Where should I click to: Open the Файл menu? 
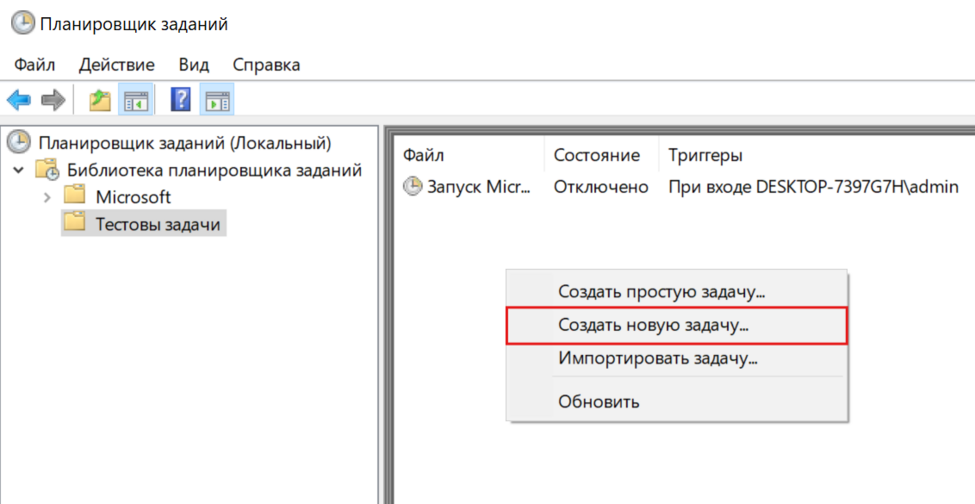[34, 65]
